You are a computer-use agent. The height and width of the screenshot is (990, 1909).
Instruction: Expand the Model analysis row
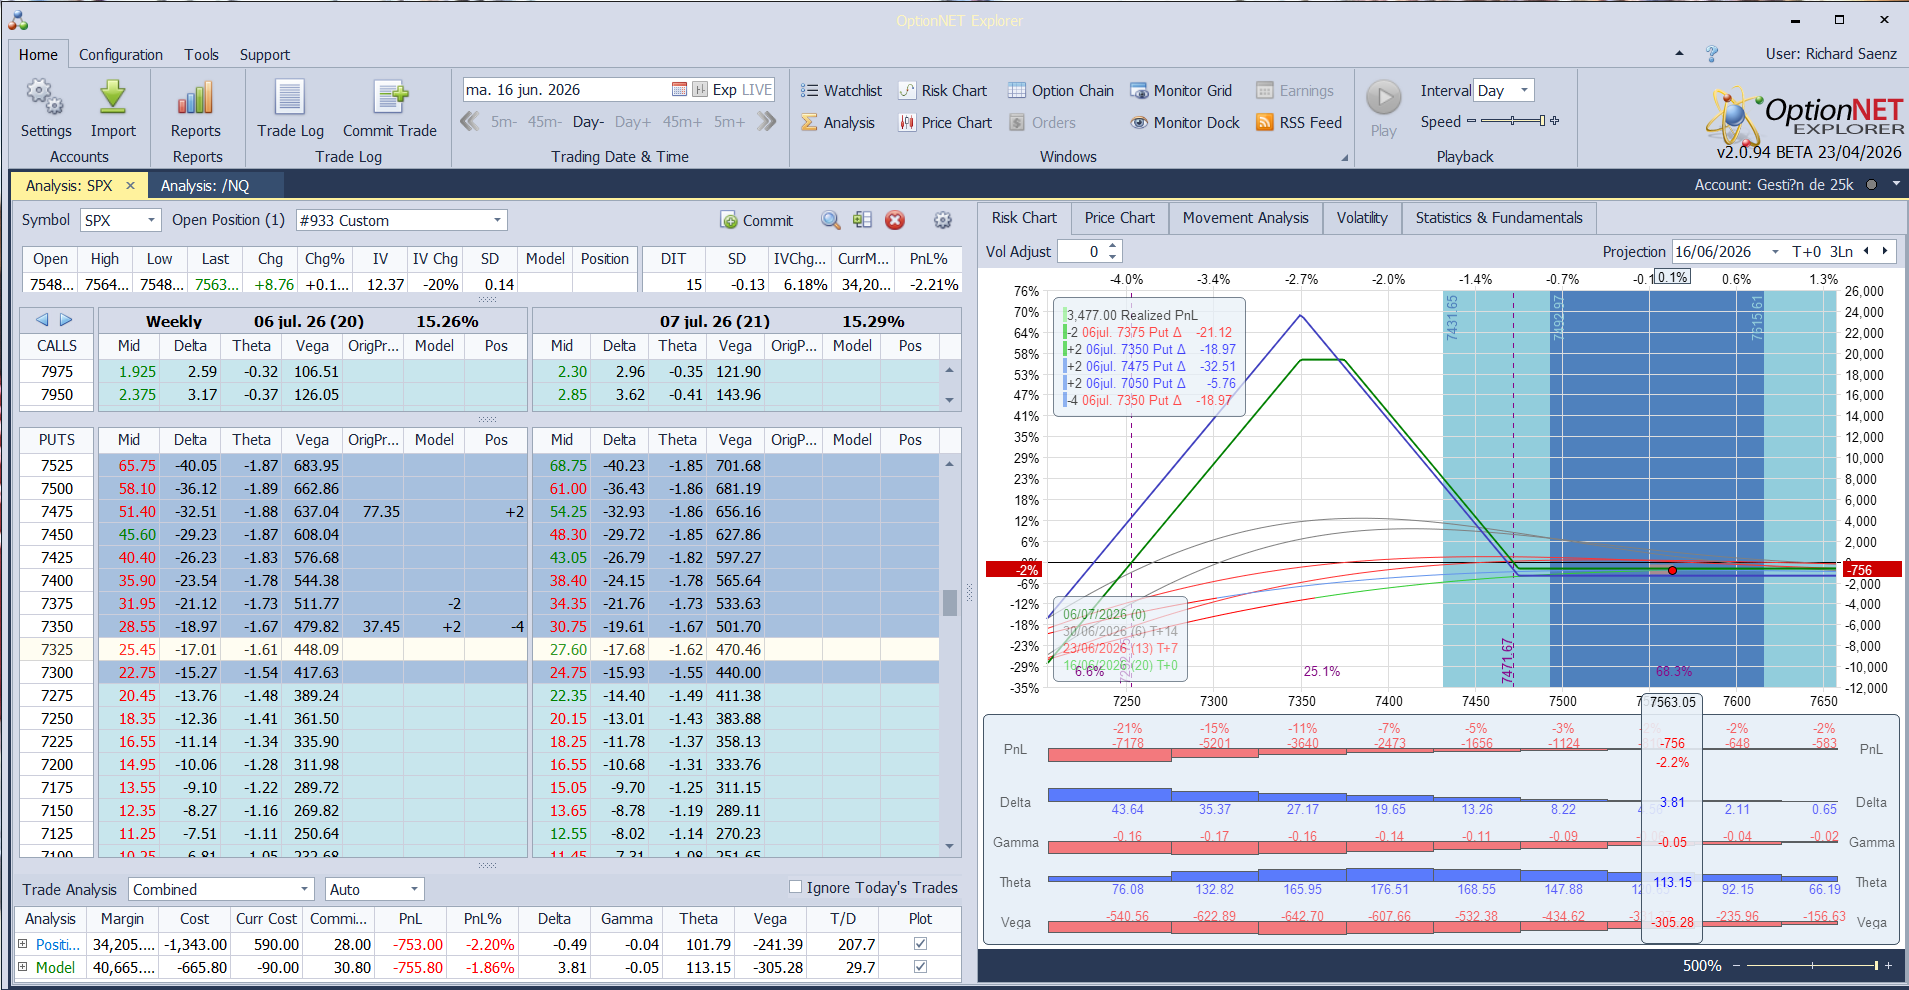(x=22, y=967)
